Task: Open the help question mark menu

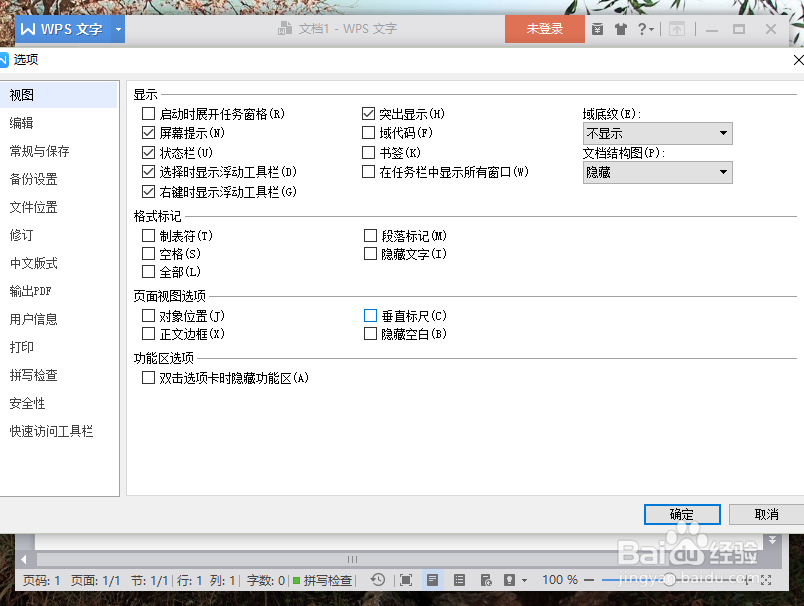Action: [x=645, y=29]
